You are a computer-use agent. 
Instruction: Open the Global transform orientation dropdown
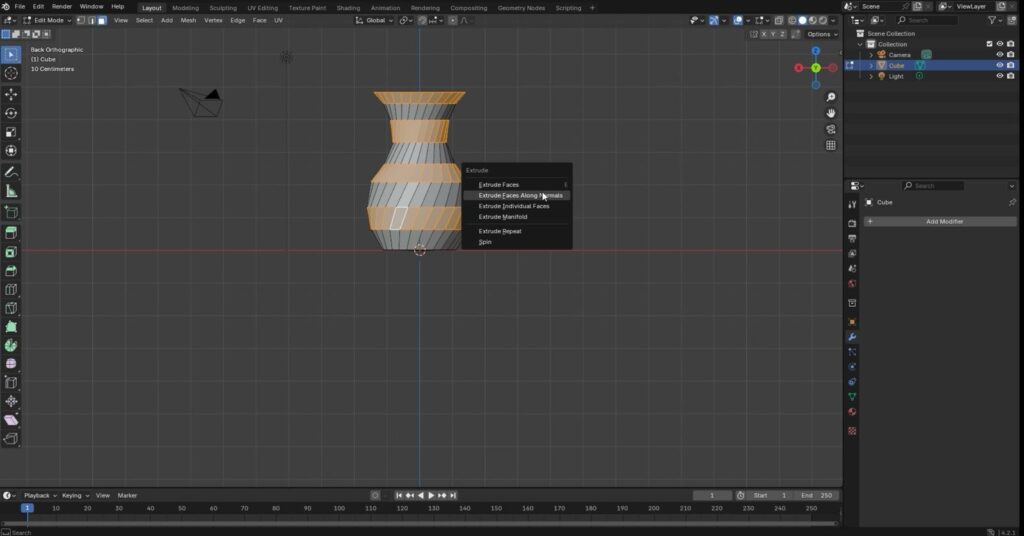click(377, 20)
